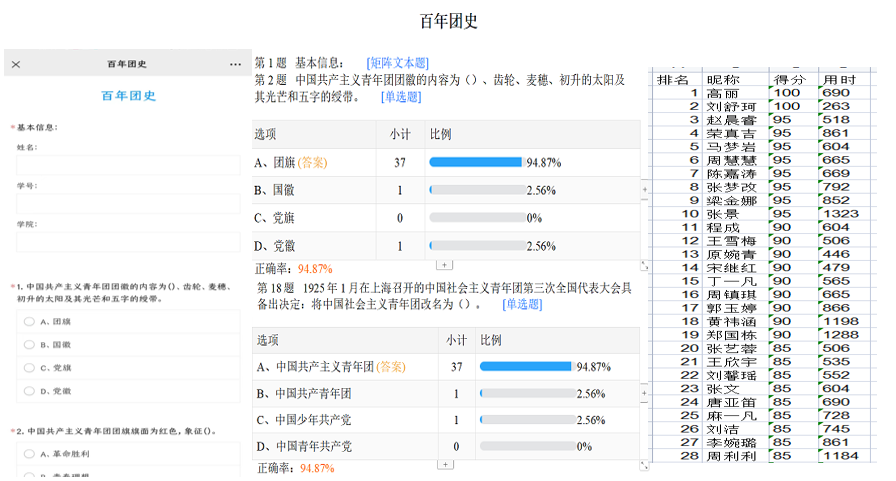This screenshot has height=481, width=896.
Task: Click the time cell 263 for 刘舒珂
Action: (845, 106)
